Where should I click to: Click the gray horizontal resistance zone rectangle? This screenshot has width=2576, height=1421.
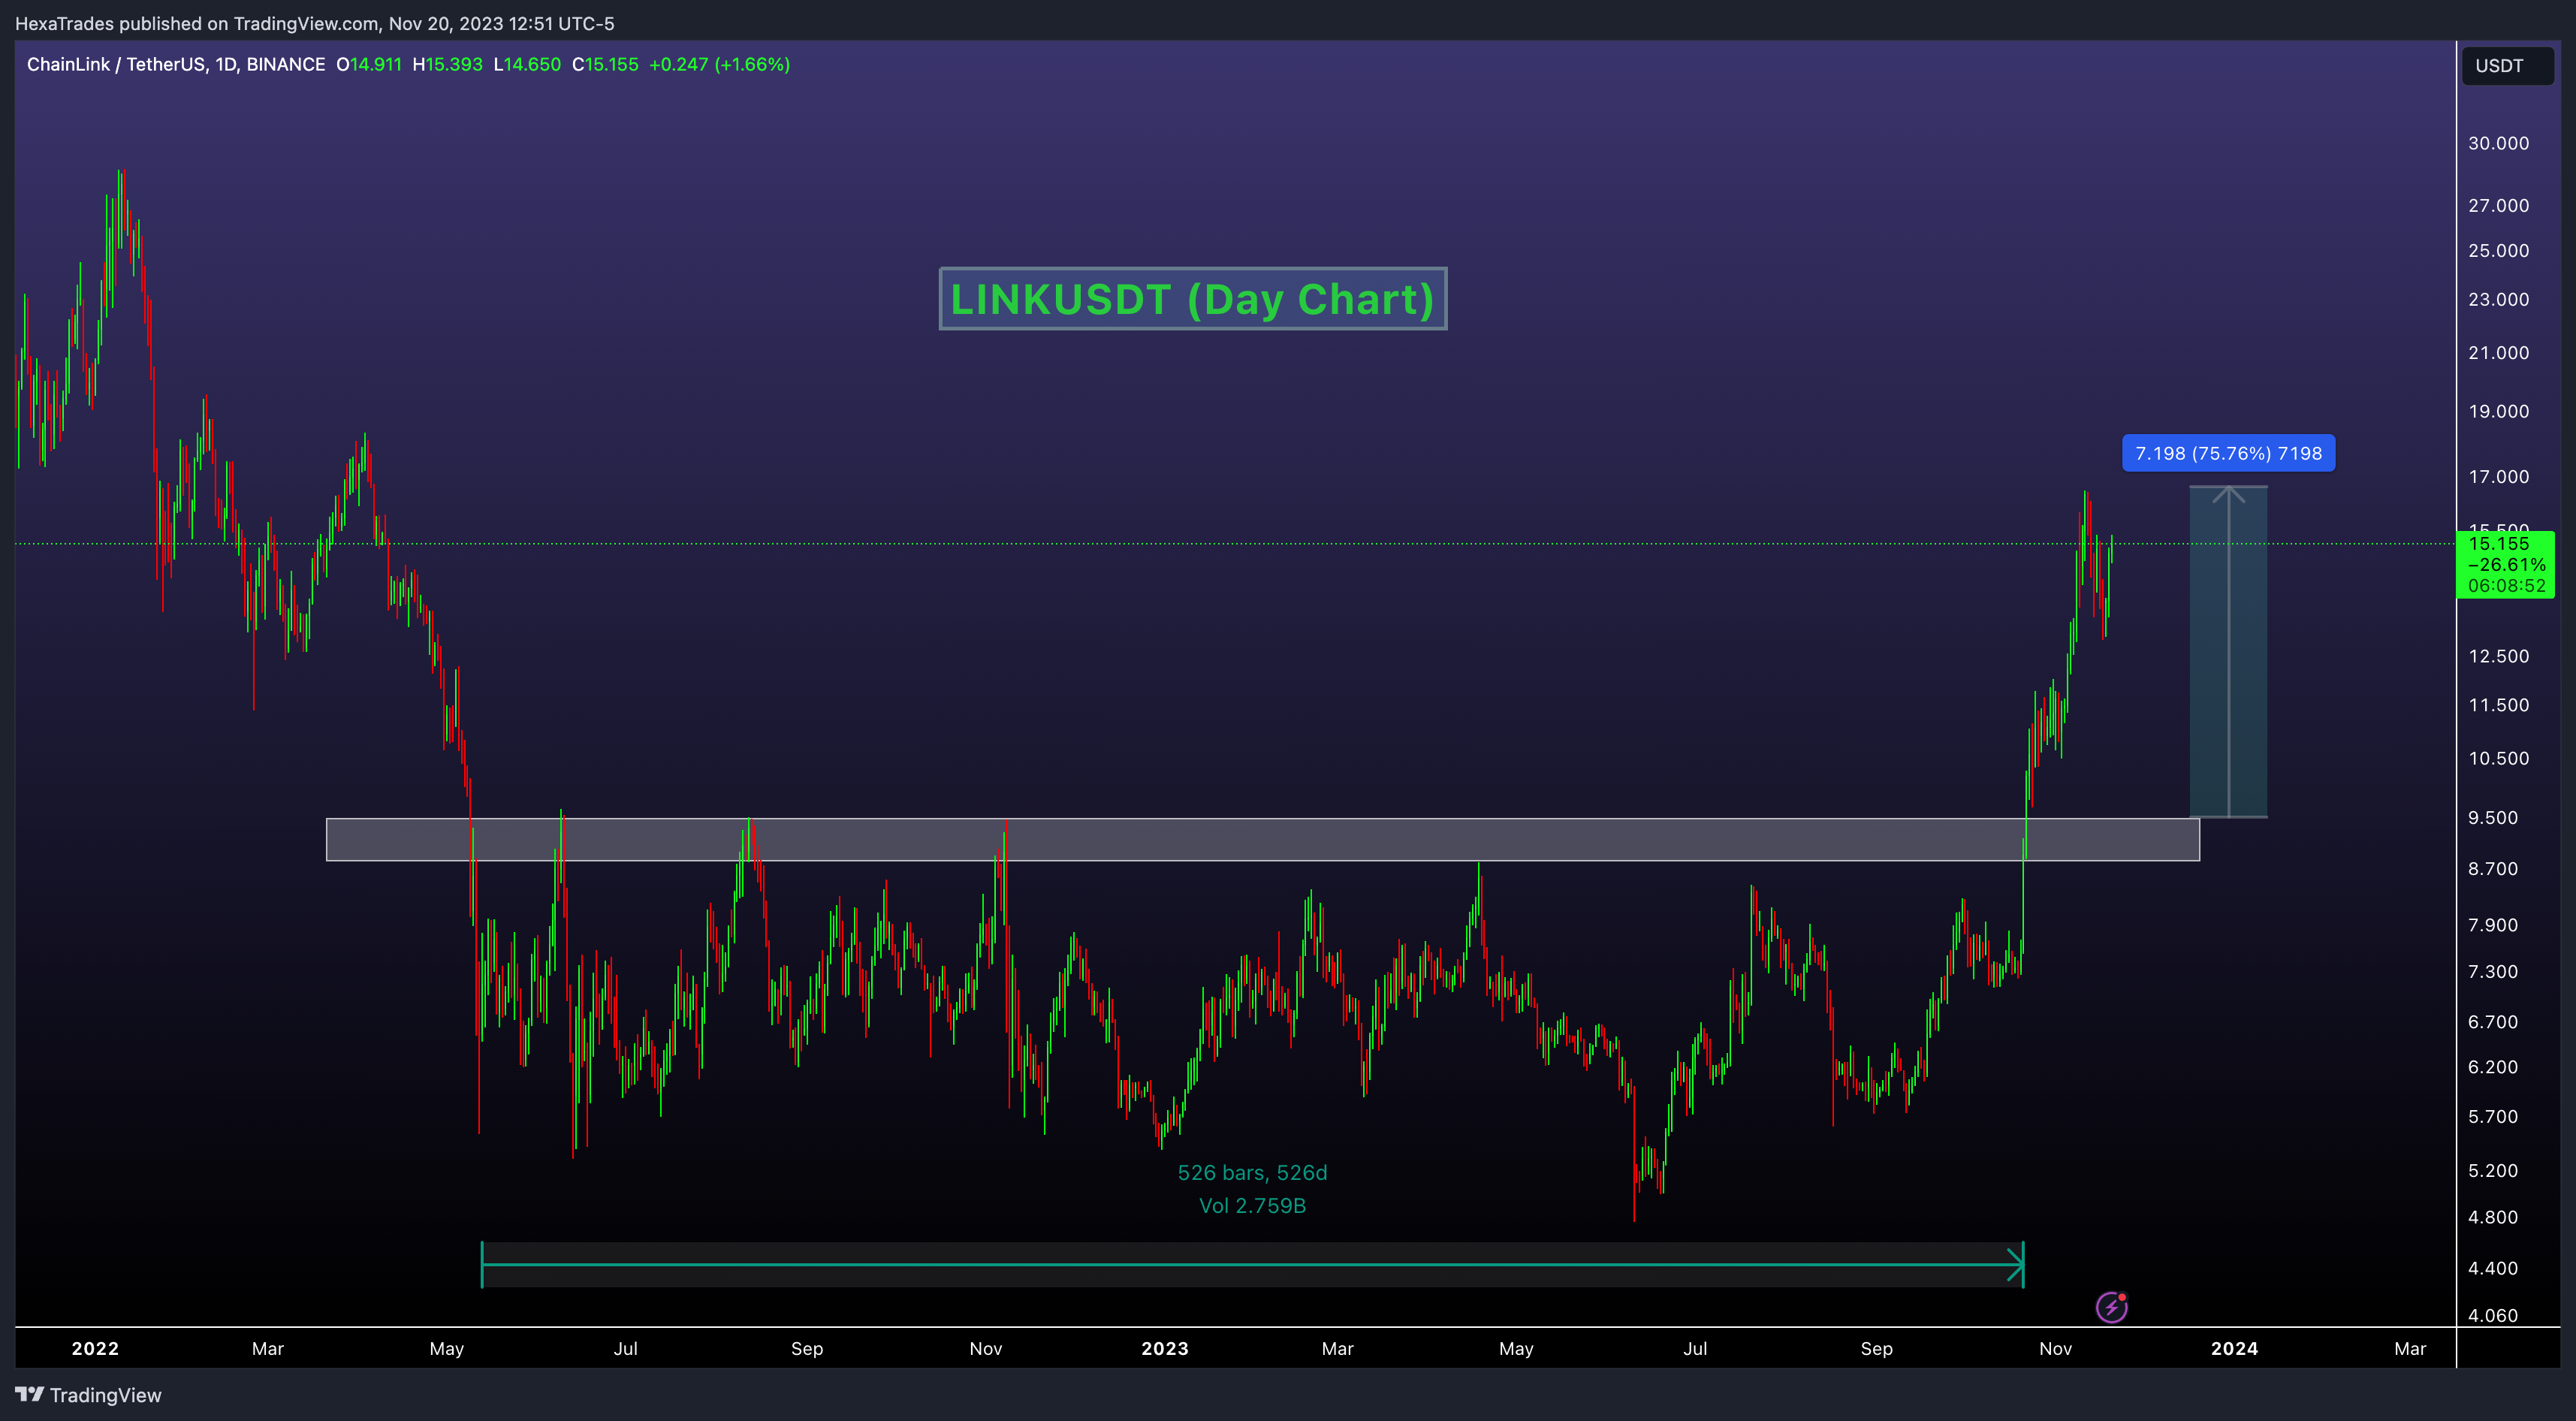1262,839
